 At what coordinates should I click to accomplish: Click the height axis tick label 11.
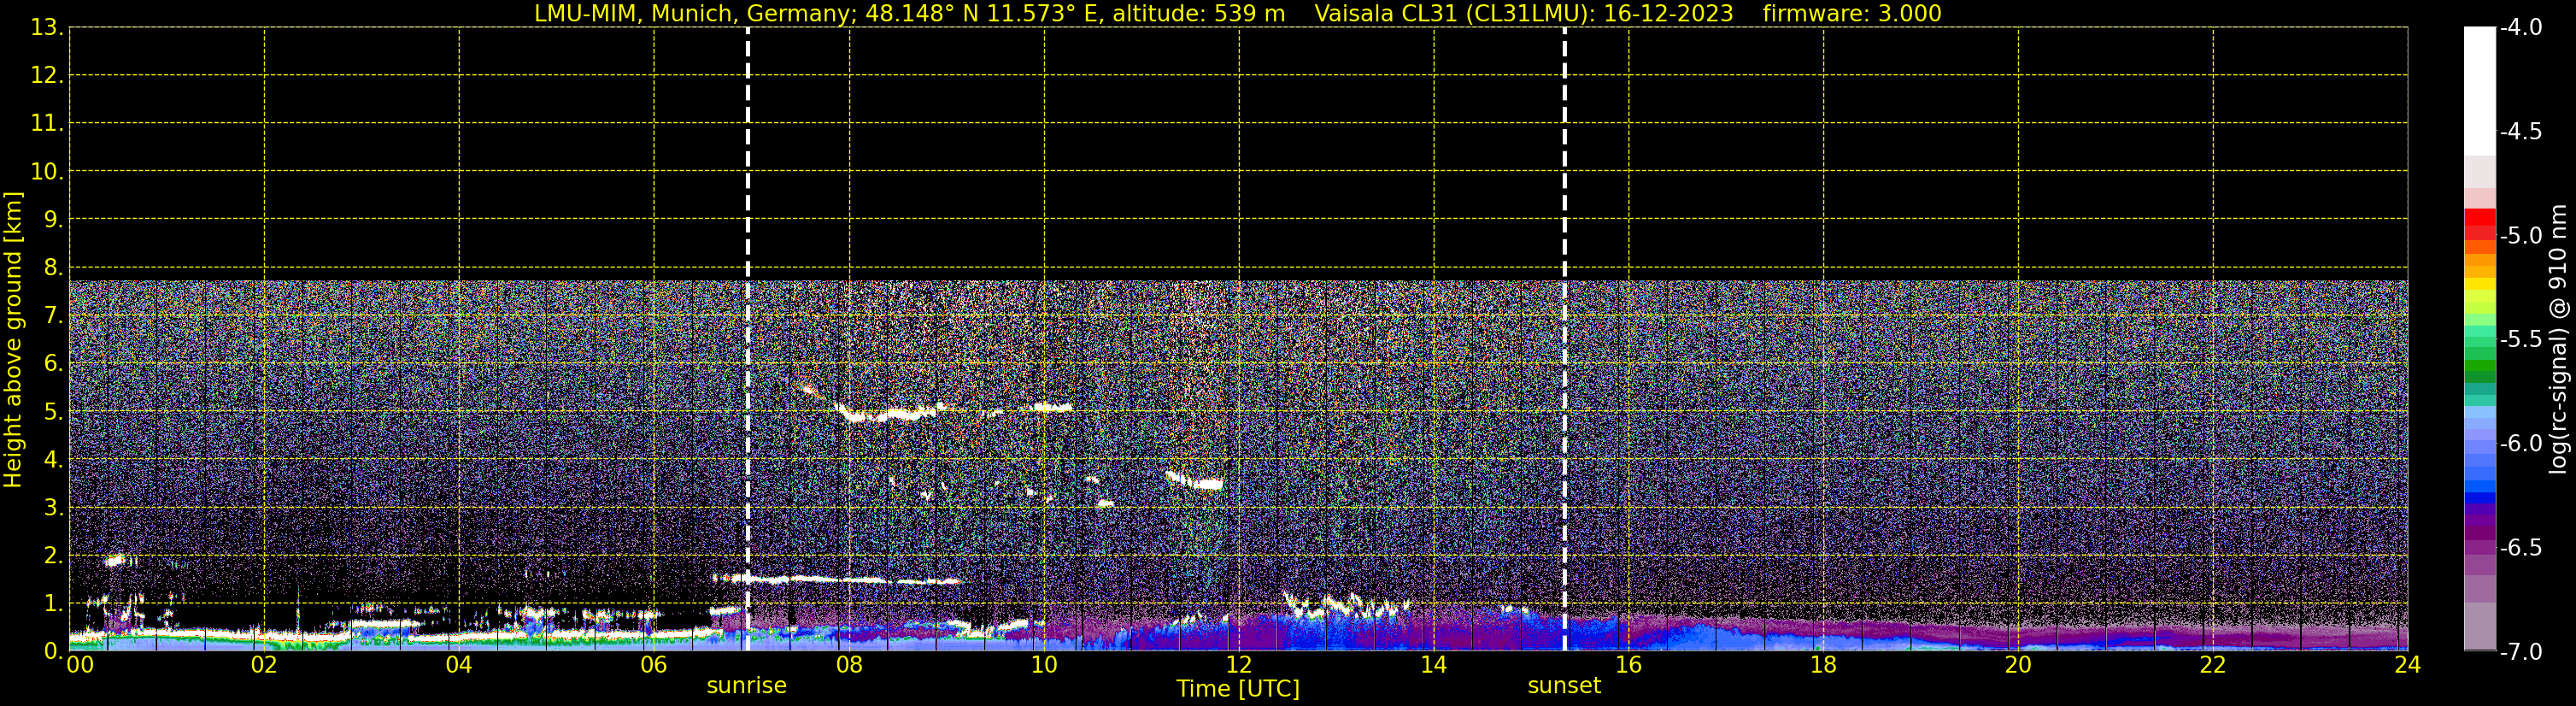click(47, 124)
